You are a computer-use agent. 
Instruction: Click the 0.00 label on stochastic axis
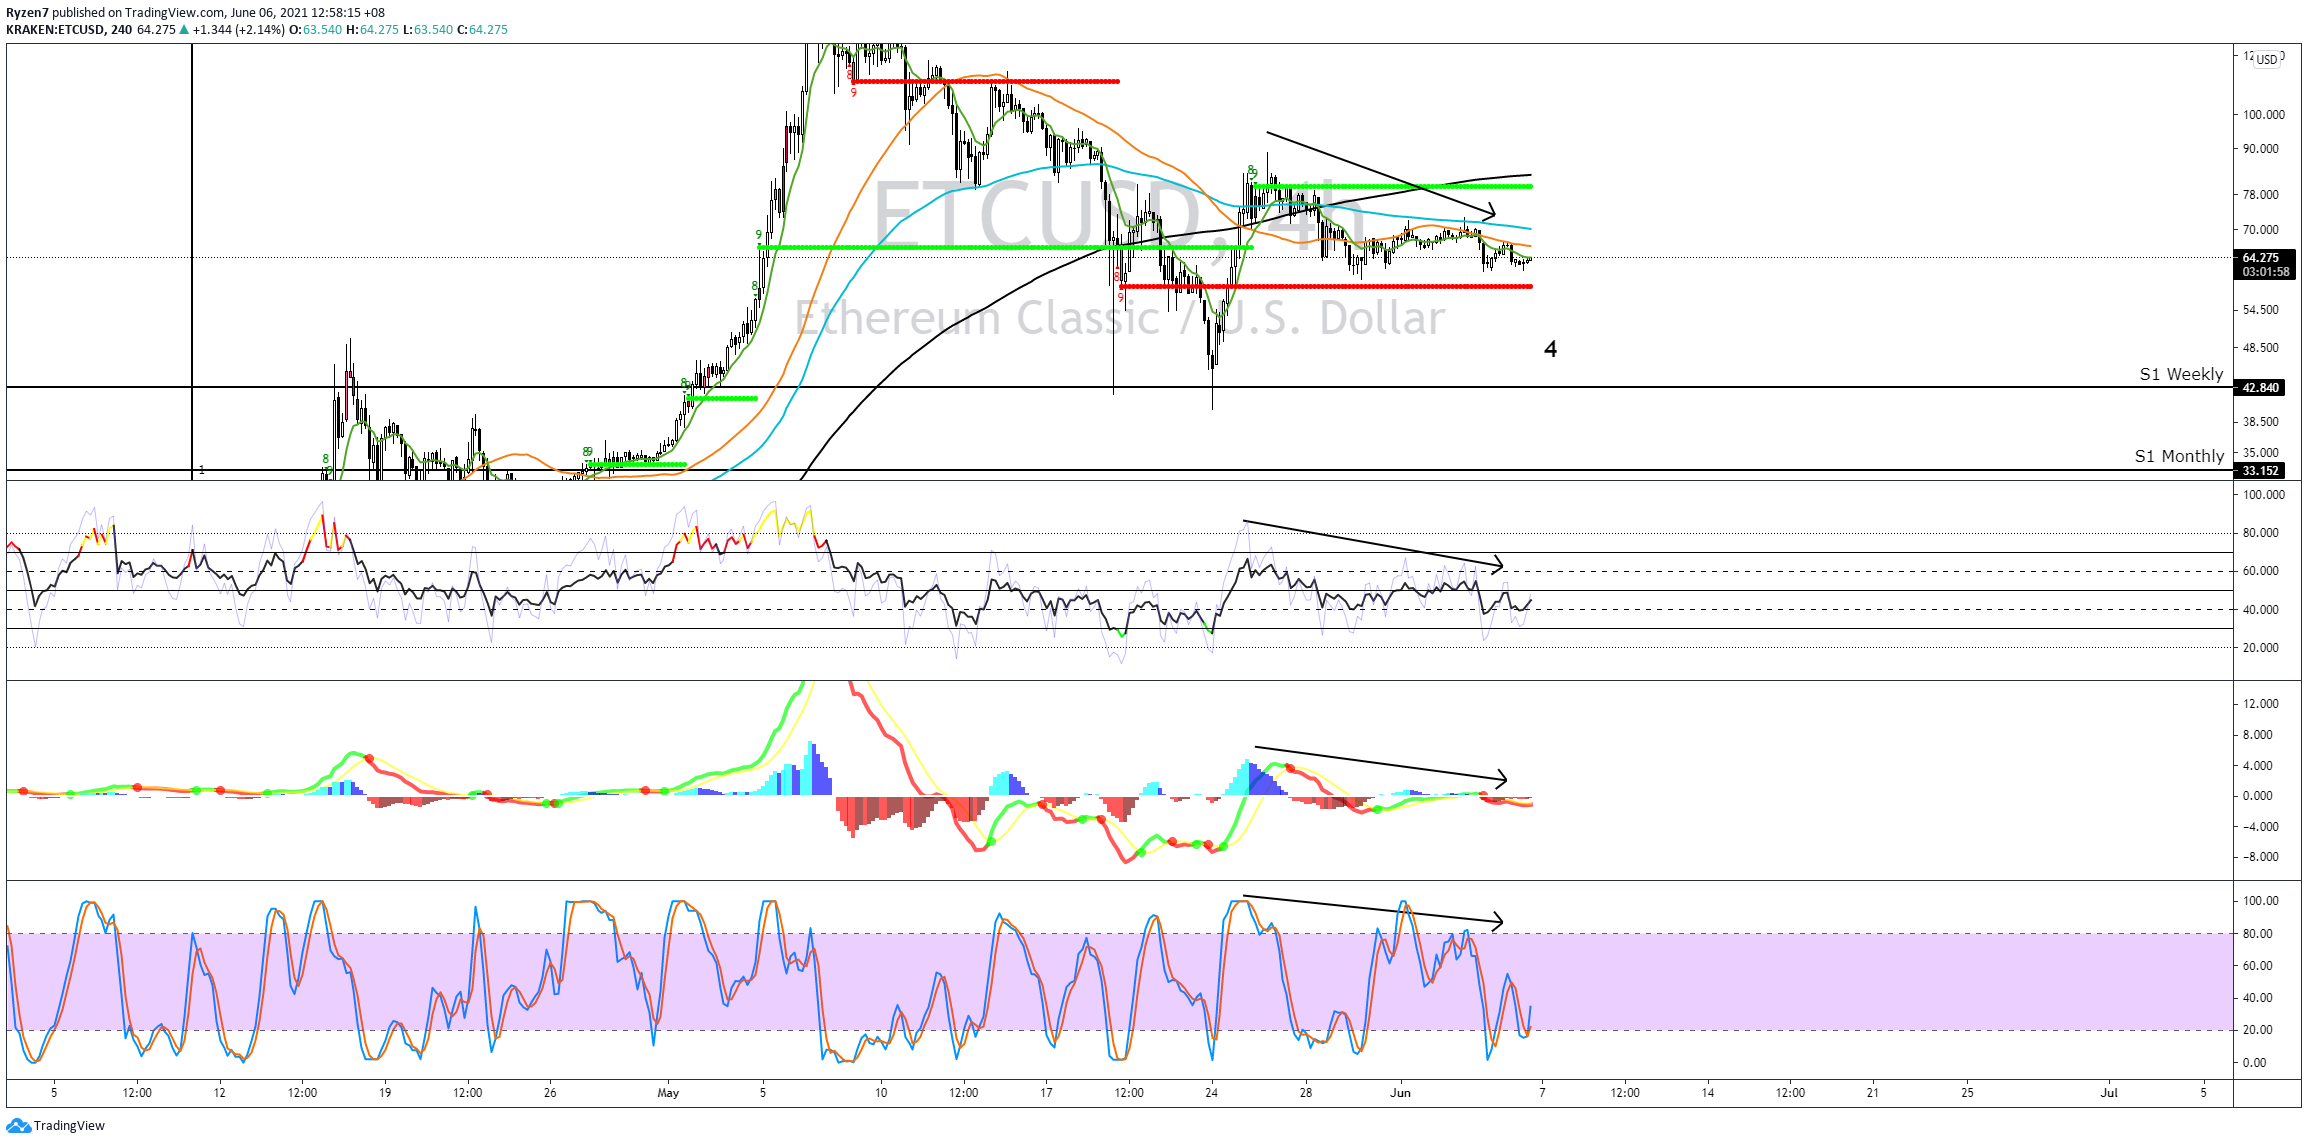(2256, 1063)
